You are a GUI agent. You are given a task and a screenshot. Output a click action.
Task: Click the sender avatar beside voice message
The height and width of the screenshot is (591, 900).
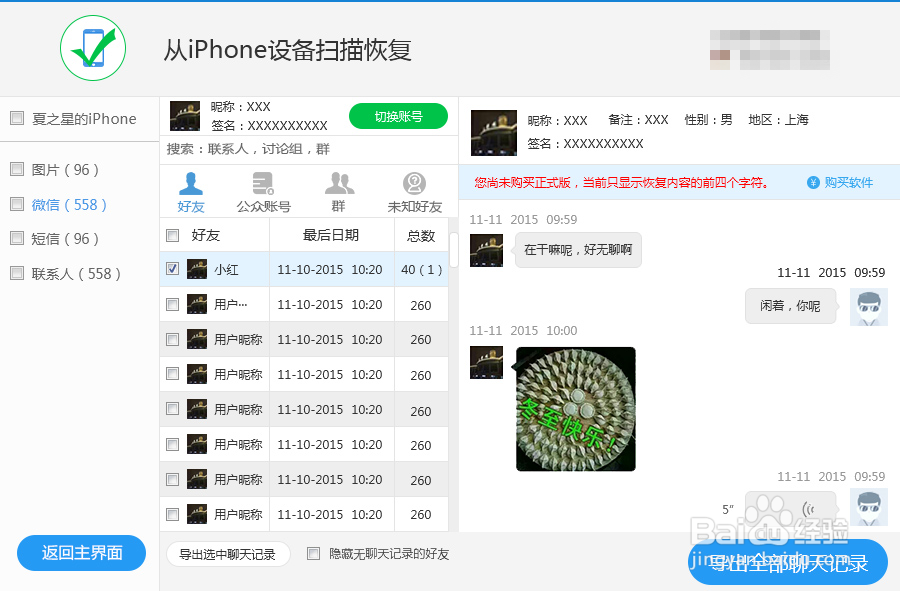tap(869, 507)
